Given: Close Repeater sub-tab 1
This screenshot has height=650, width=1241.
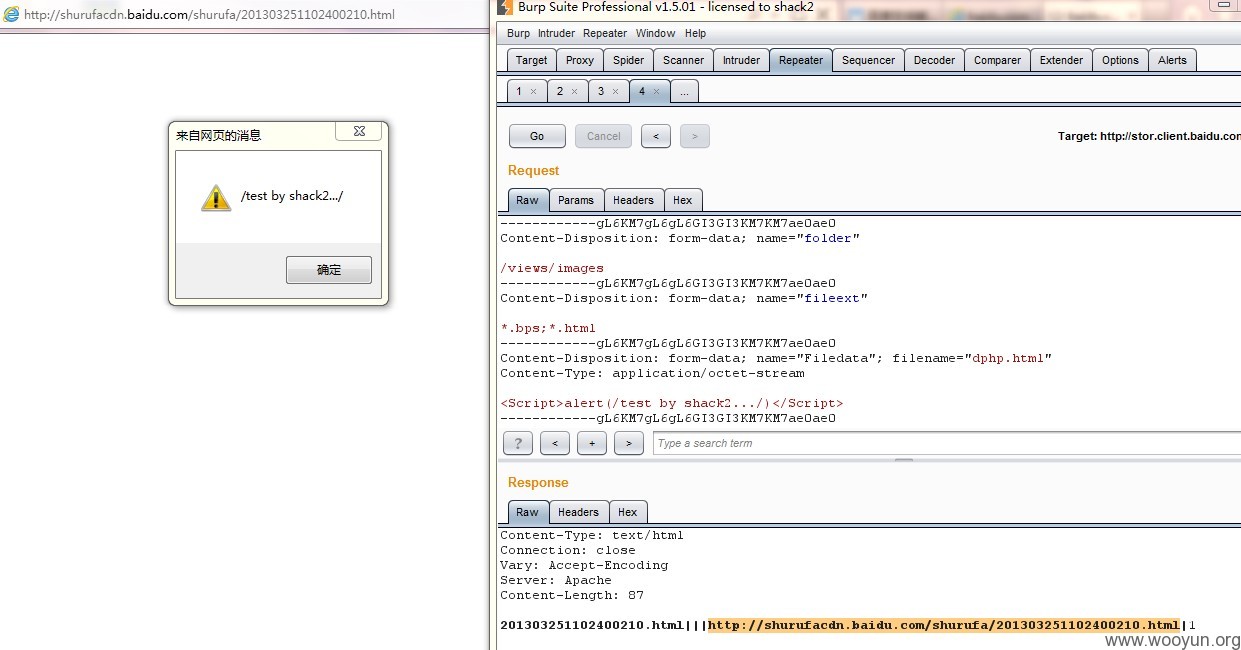Looking at the screenshot, I should click(533, 91).
